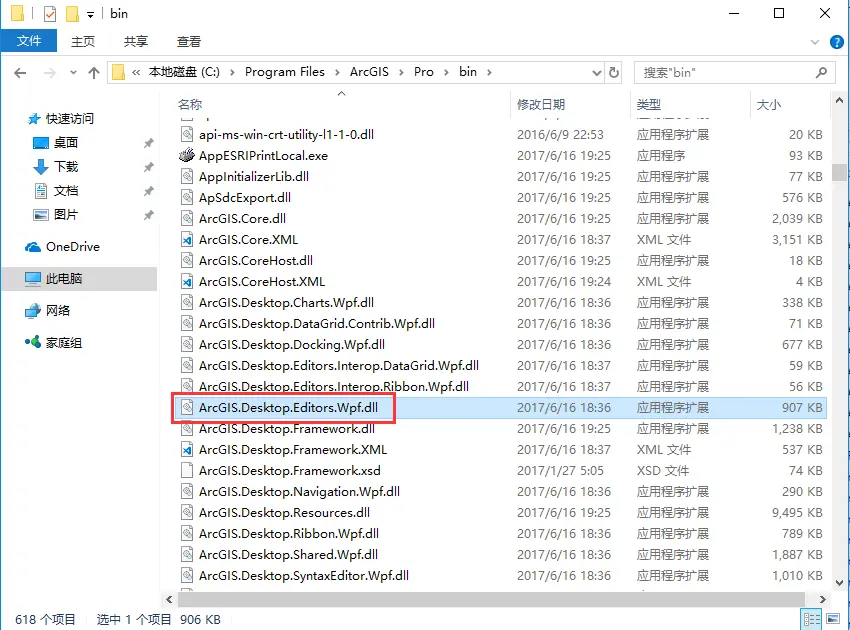Viewport: 850px width, 630px height.
Task: Select file ArcGIS.Core.dll
Action: (x=242, y=218)
